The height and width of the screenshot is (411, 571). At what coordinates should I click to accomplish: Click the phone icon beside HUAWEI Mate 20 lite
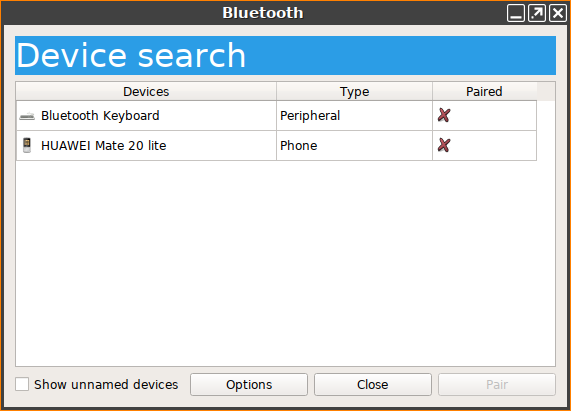pos(27,145)
